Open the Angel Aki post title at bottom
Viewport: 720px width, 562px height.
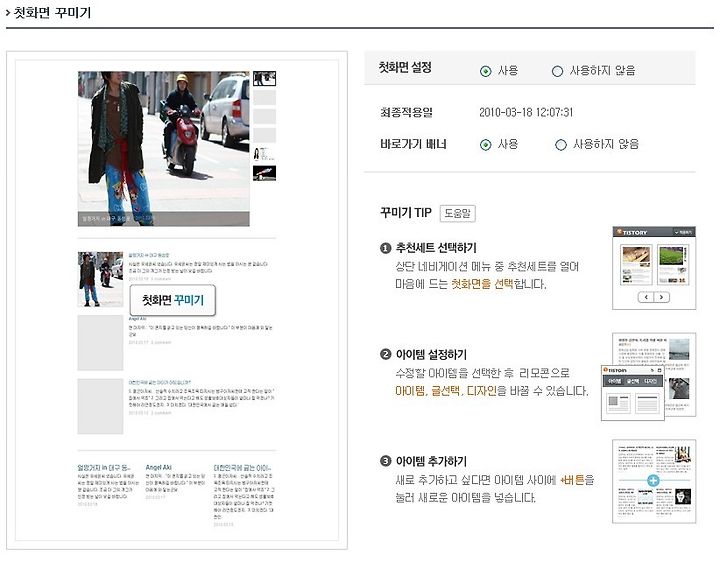point(158,467)
